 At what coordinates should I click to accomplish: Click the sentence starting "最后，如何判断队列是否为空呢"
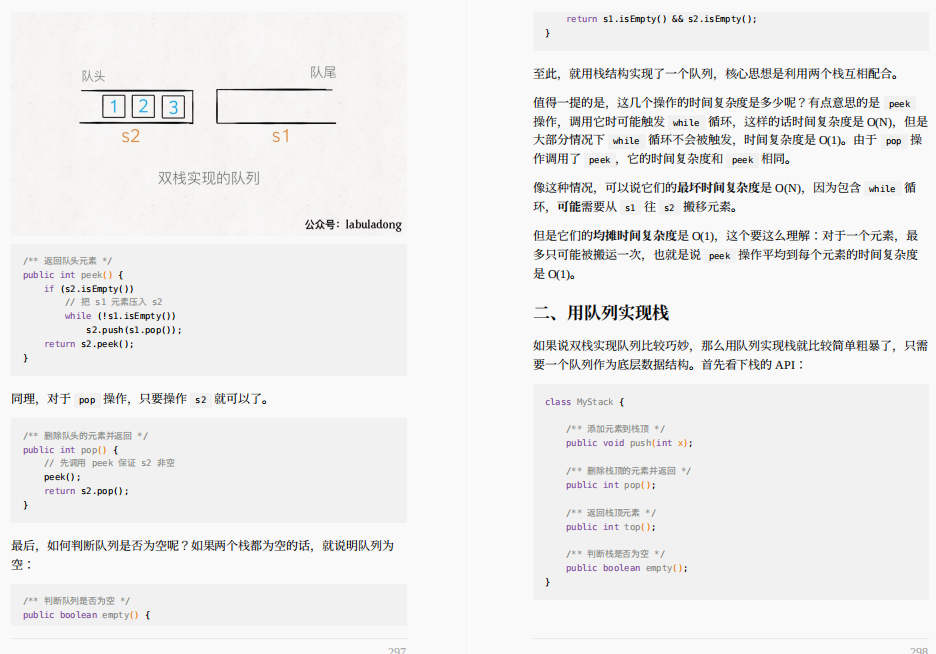tap(202, 554)
